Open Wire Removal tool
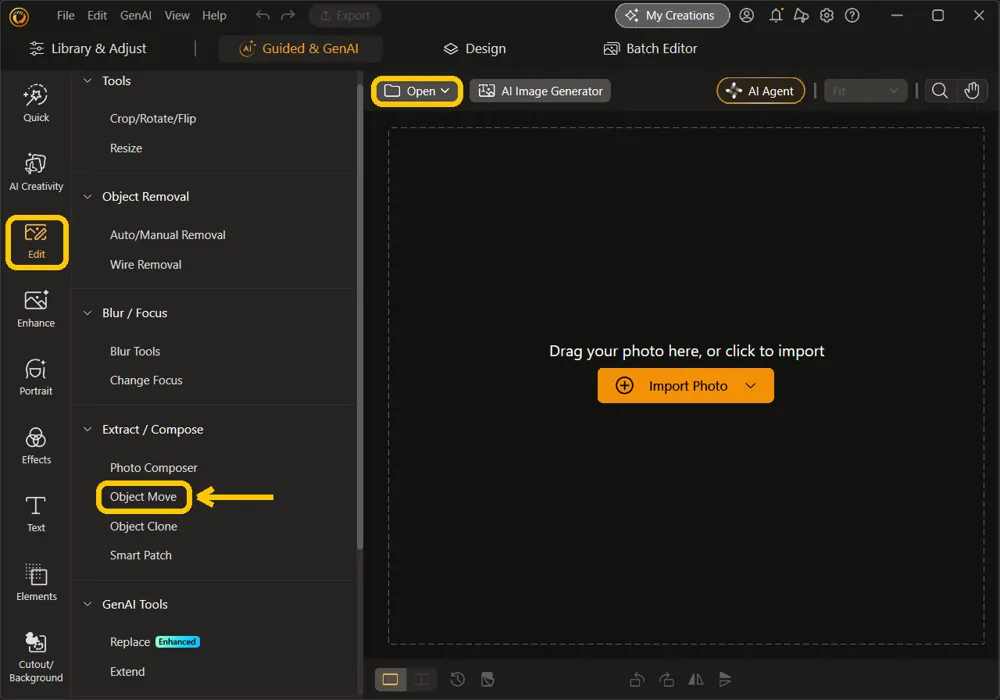 tap(145, 265)
